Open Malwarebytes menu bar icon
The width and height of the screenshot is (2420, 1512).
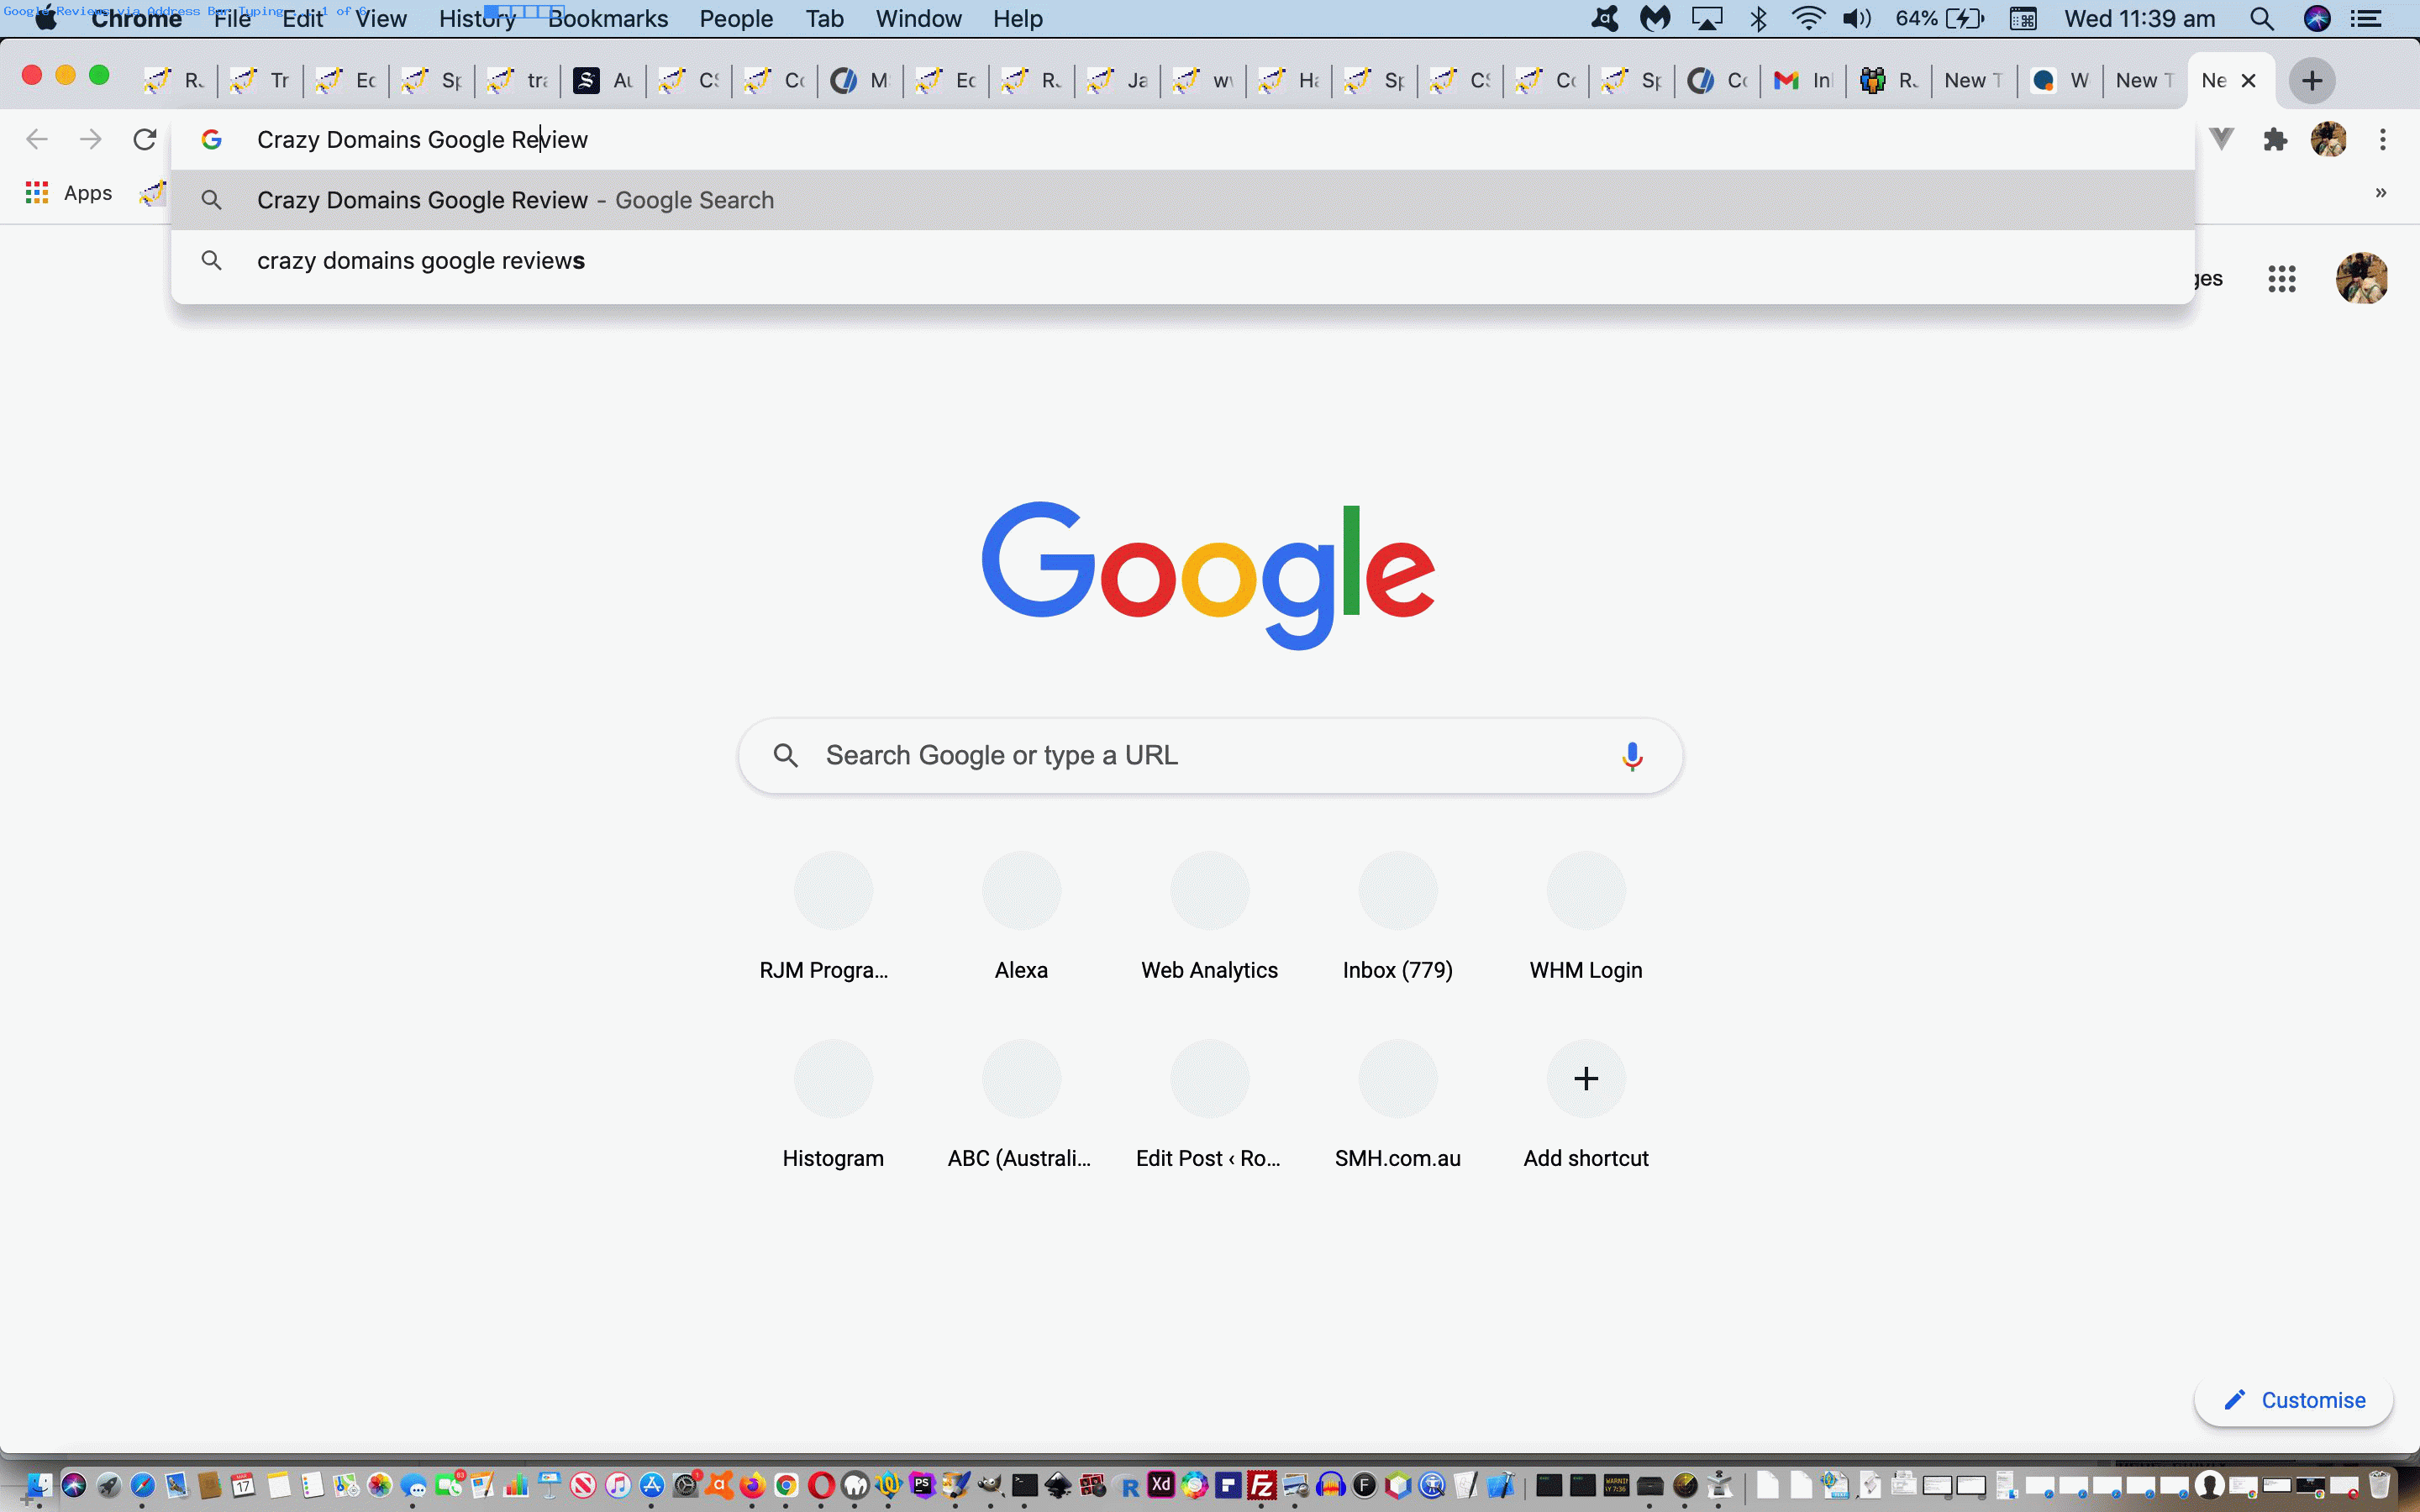tap(1656, 19)
